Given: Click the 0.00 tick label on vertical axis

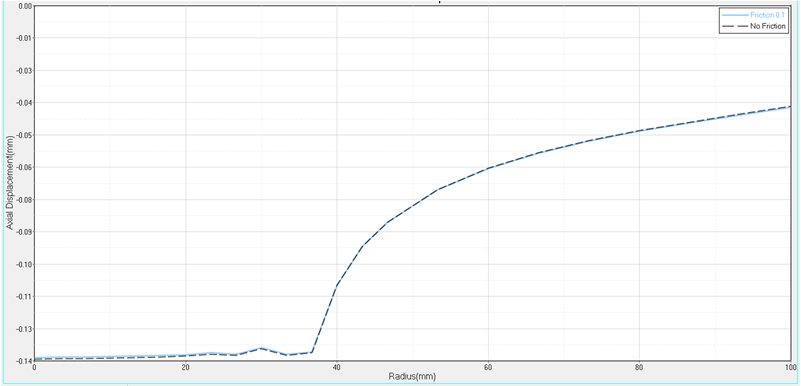Looking at the screenshot, I should tap(25, 6).
